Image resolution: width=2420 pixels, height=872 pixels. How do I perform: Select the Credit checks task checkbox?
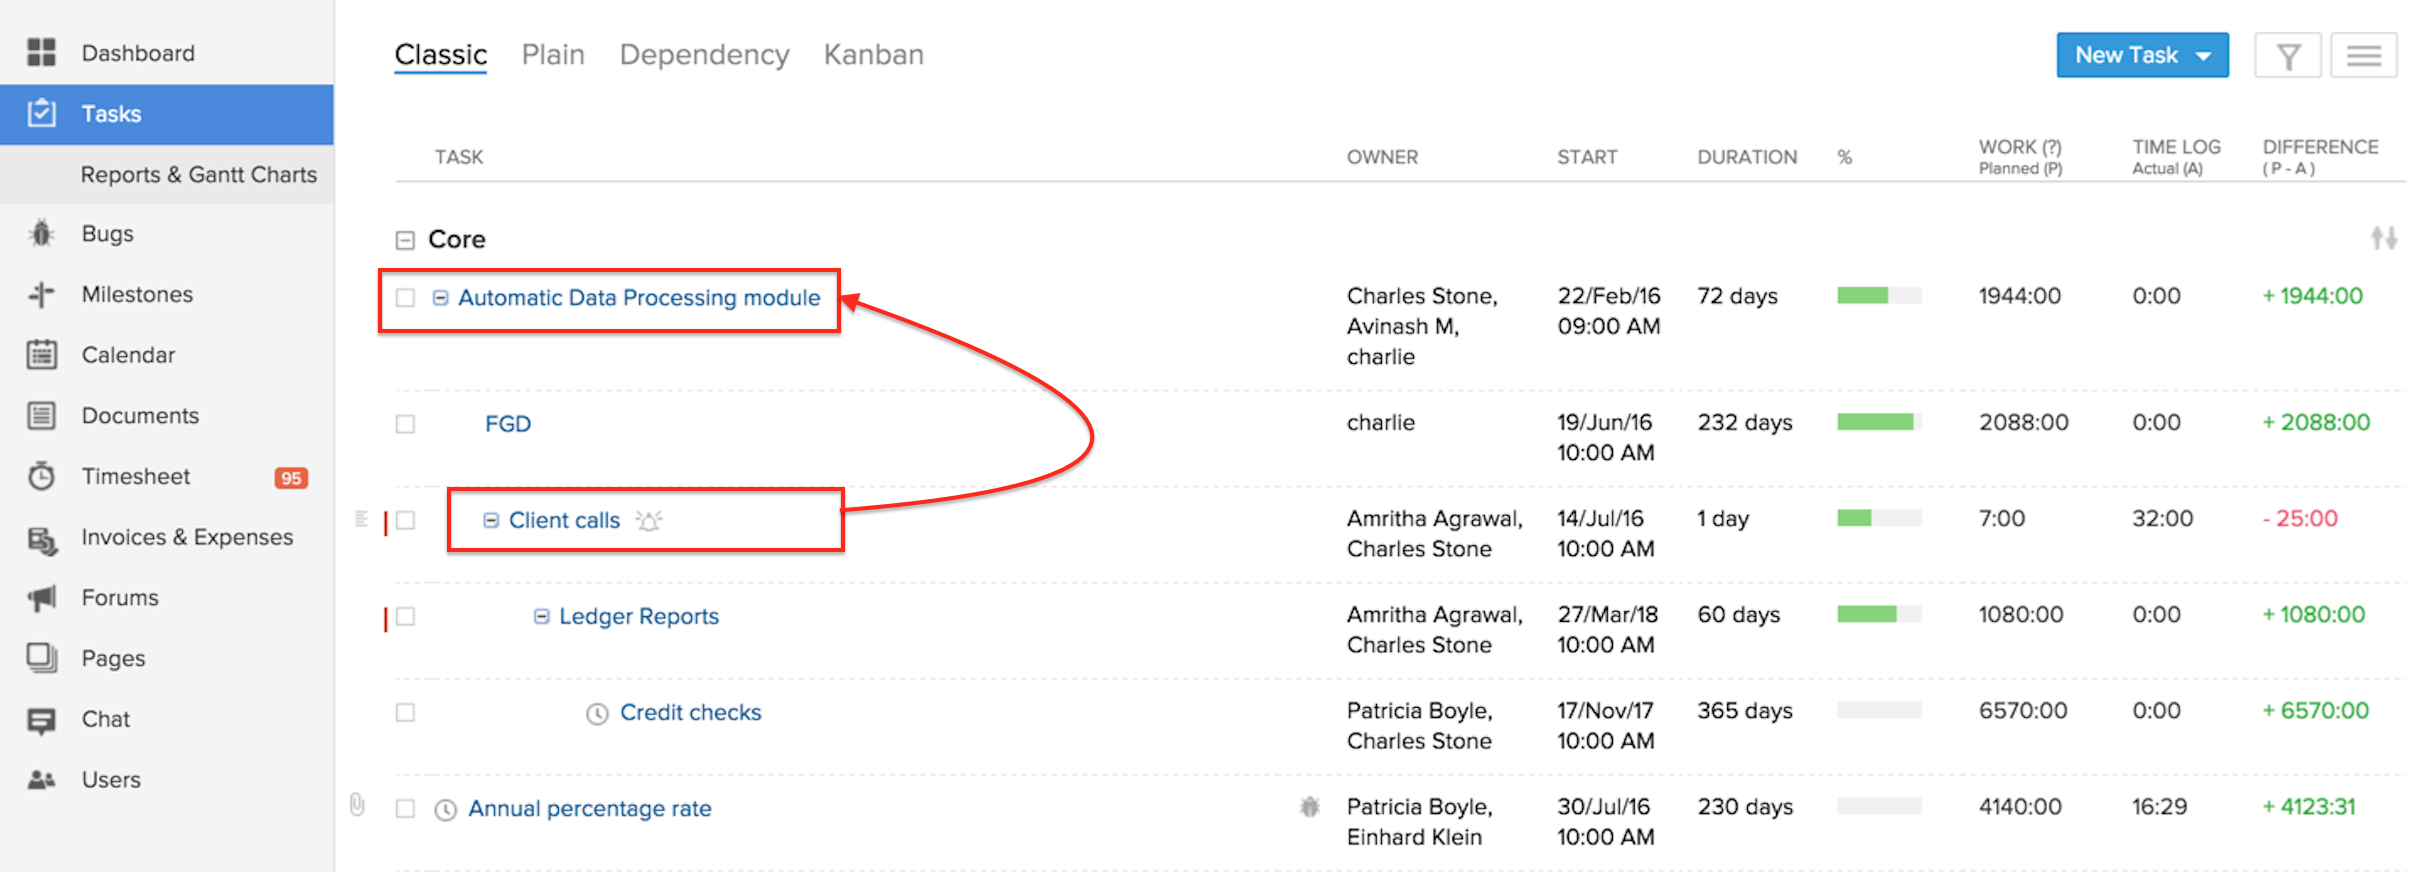click(405, 713)
